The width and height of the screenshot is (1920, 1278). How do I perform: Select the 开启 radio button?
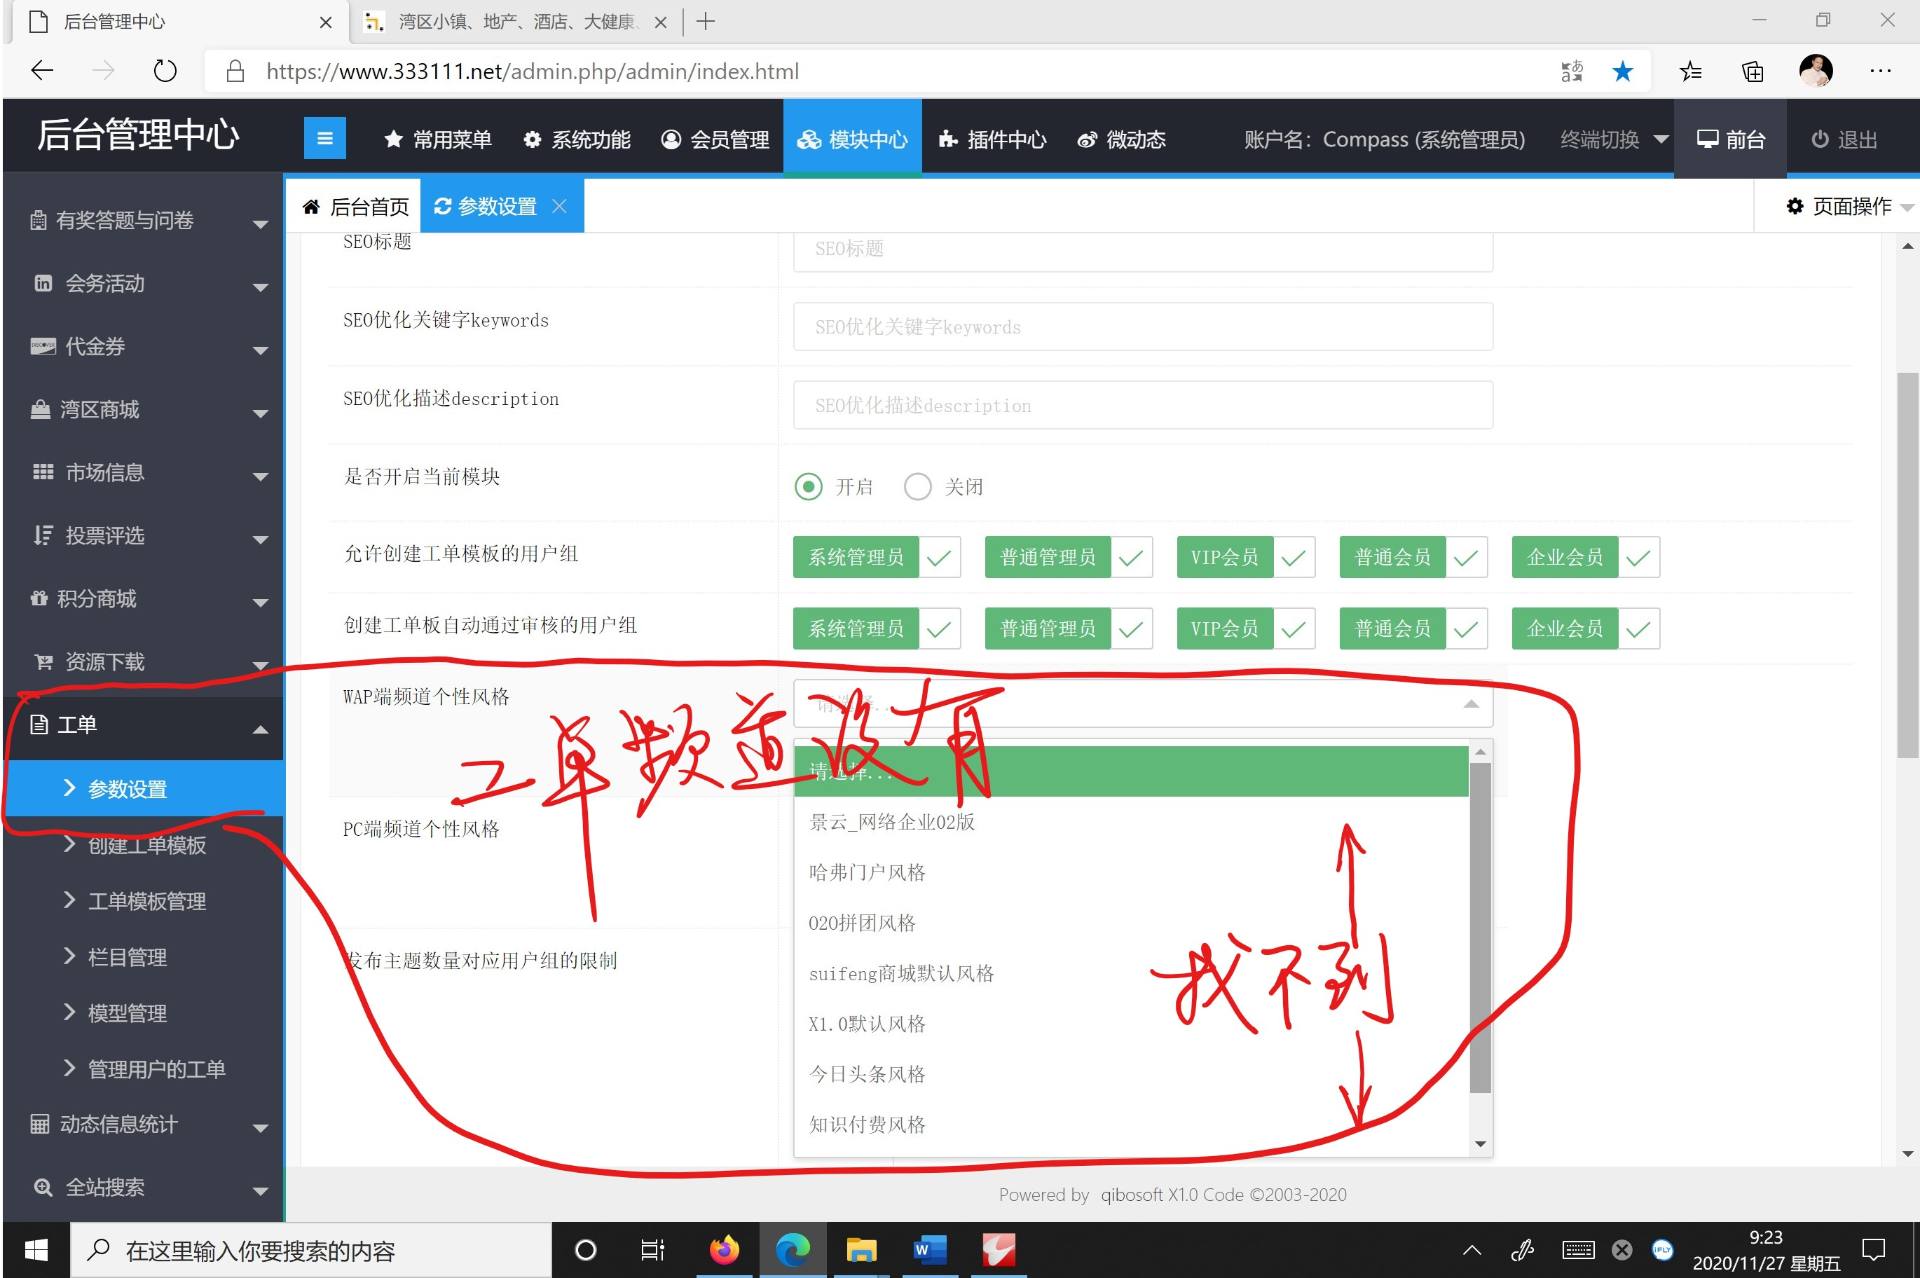click(808, 487)
